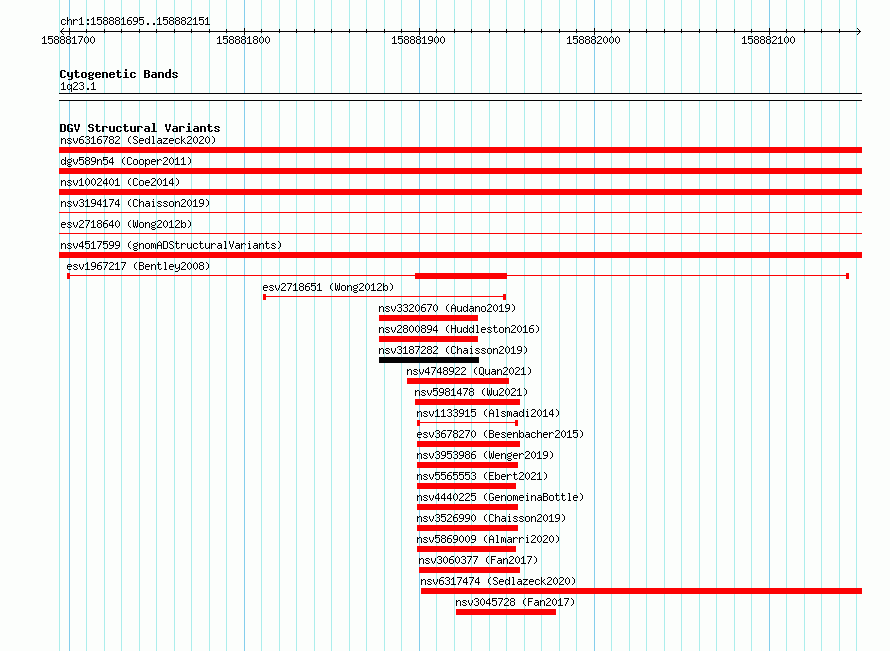890x651 pixels.
Task: Select nsv3187282 (Chaisson2019) label
Action: click(x=453, y=350)
